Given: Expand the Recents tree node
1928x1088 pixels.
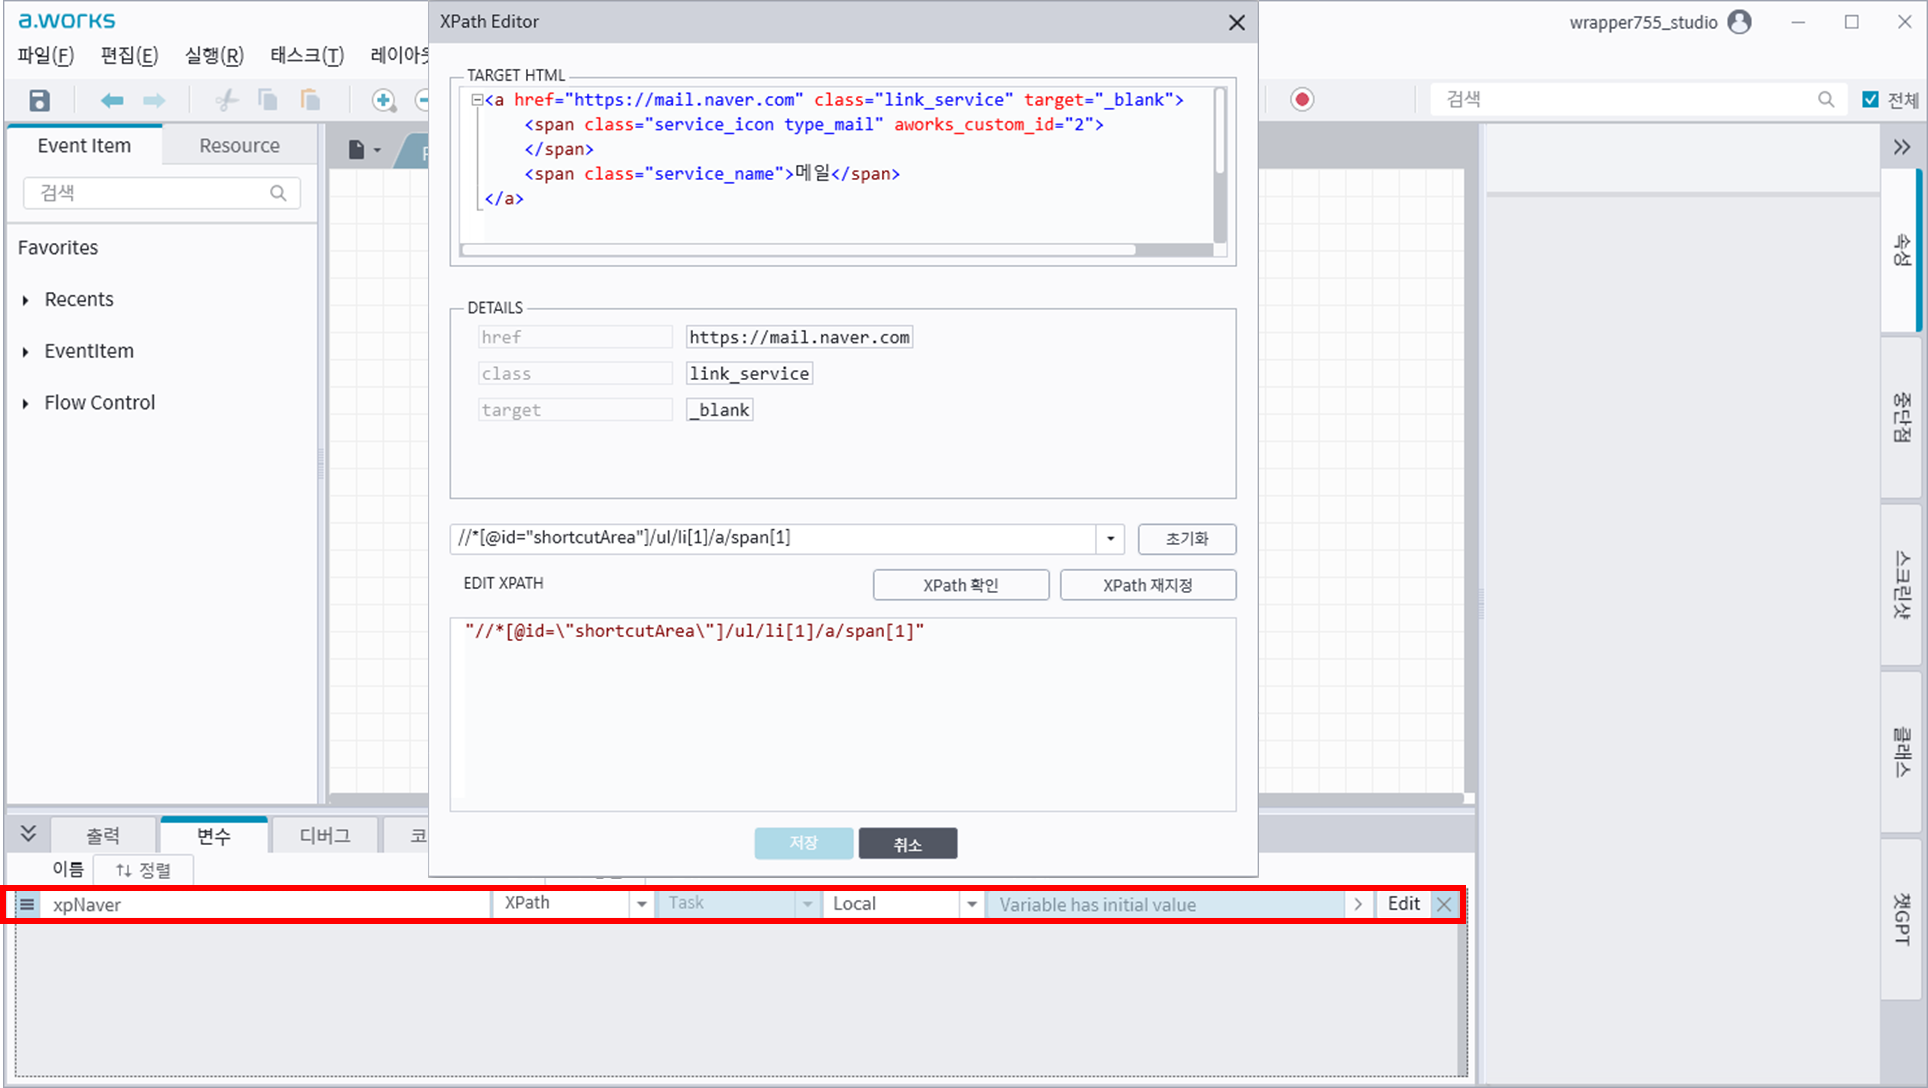Looking at the screenshot, I should (25, 300).
